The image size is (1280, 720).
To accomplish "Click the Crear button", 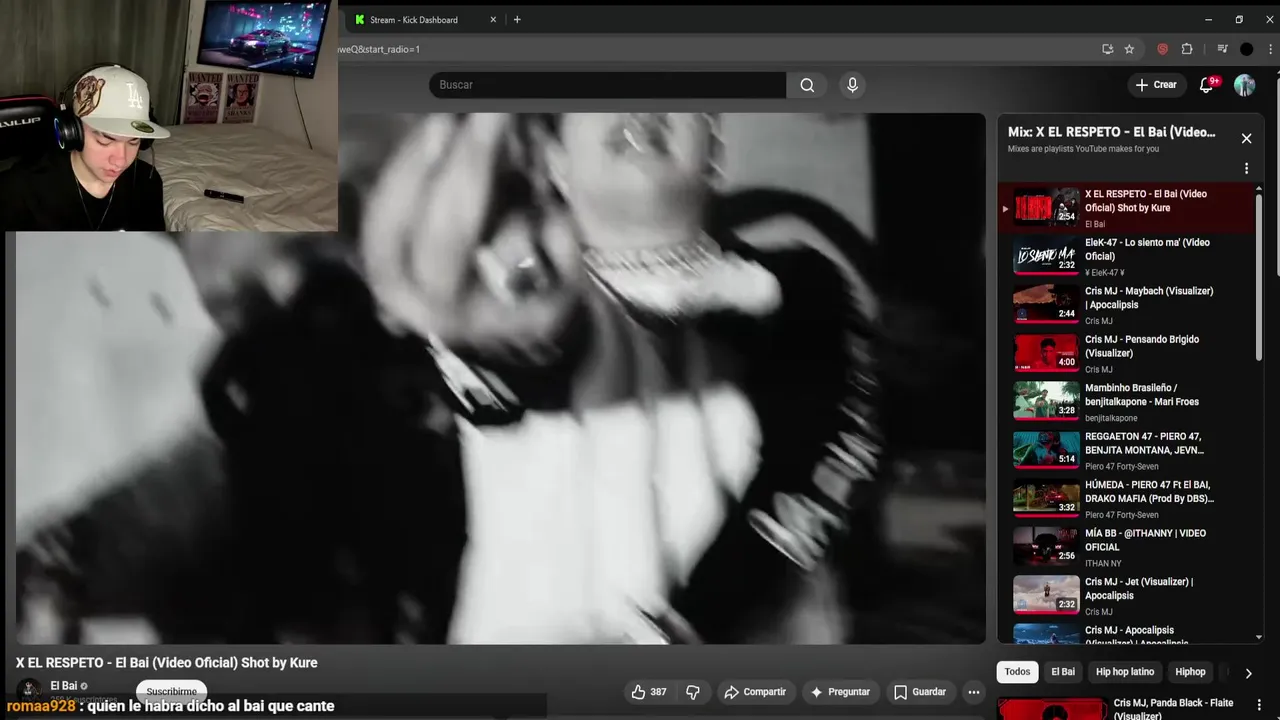I will coord(1156,85).
